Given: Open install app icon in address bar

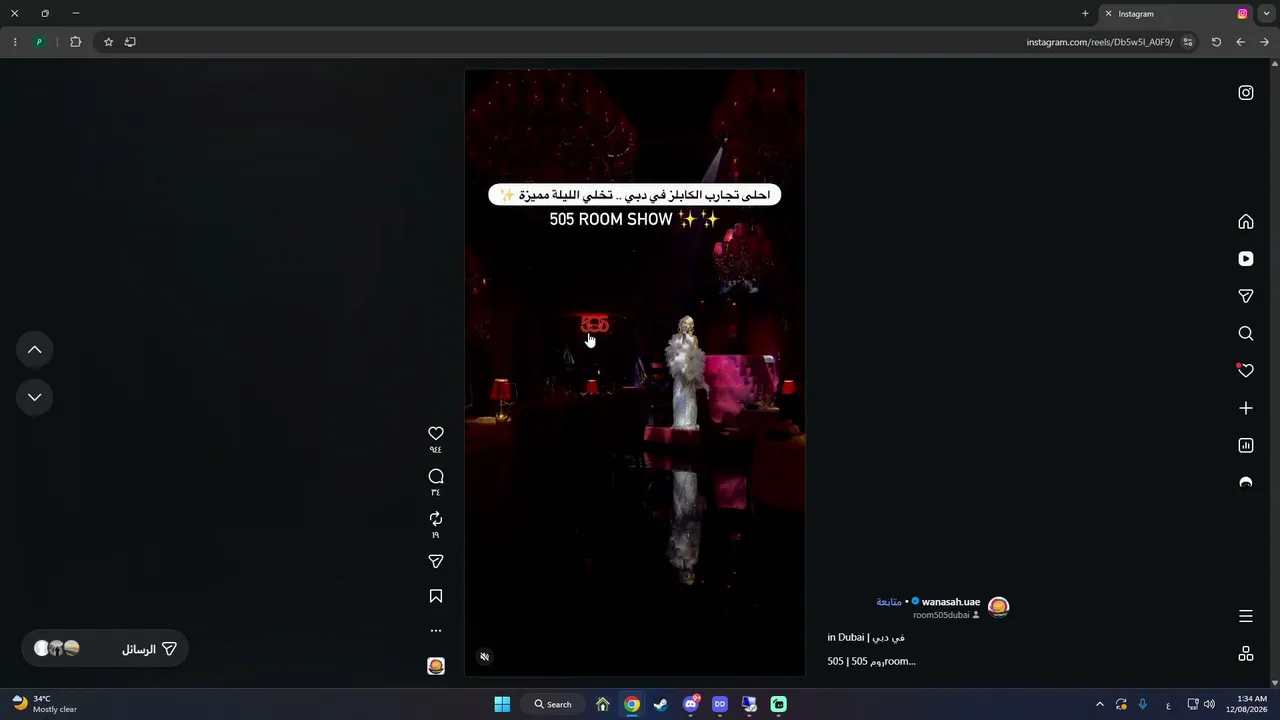Looking at the screenshot, I should point(130,42).
